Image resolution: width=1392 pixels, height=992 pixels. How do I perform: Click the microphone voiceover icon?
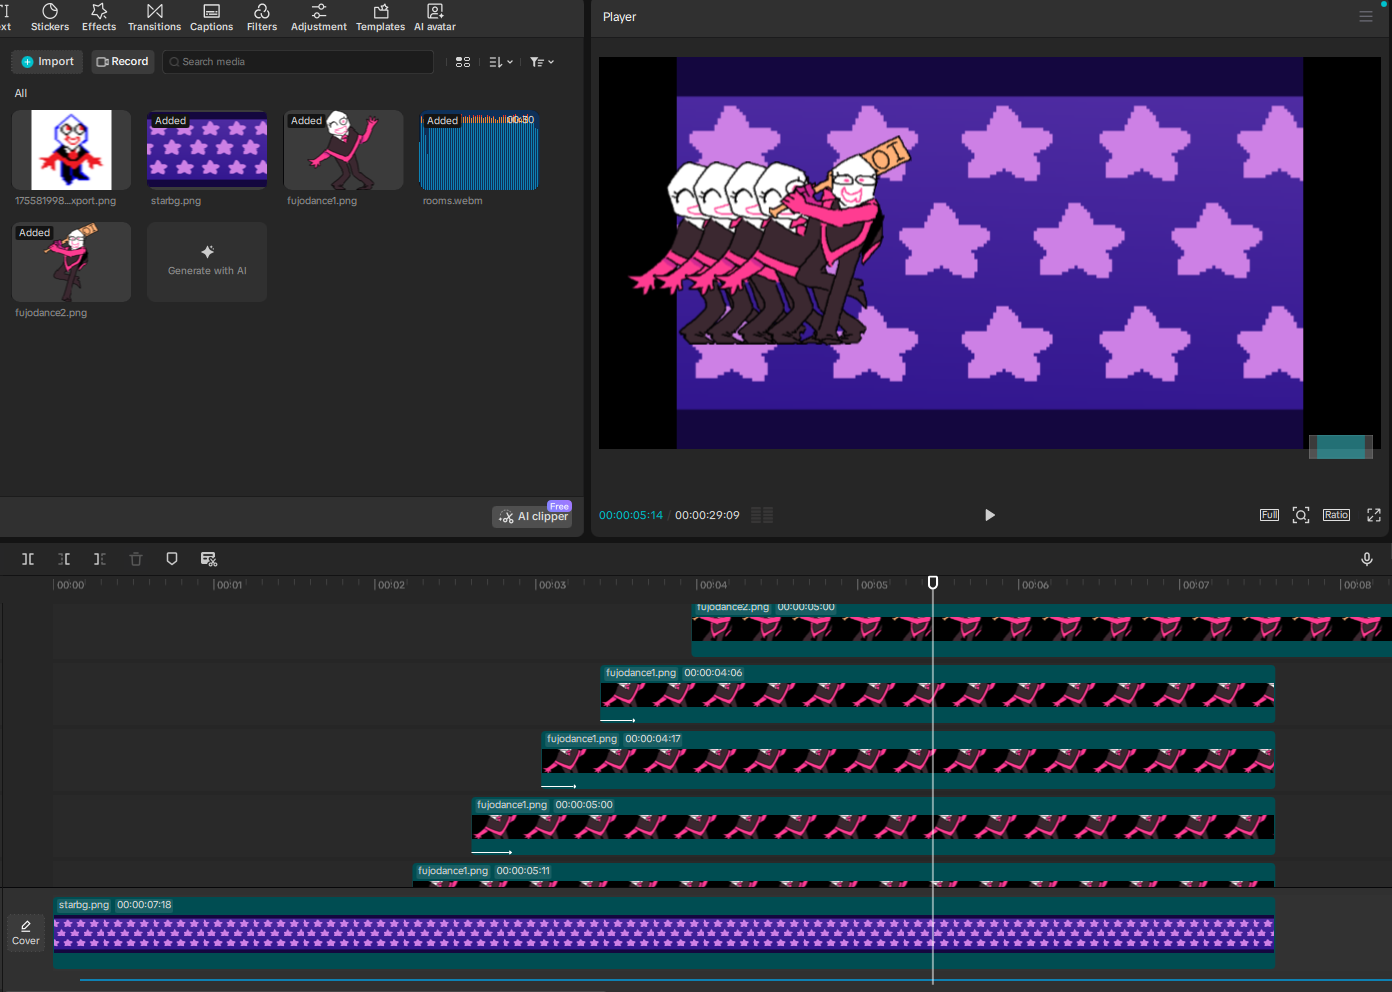coord(1366,559)
